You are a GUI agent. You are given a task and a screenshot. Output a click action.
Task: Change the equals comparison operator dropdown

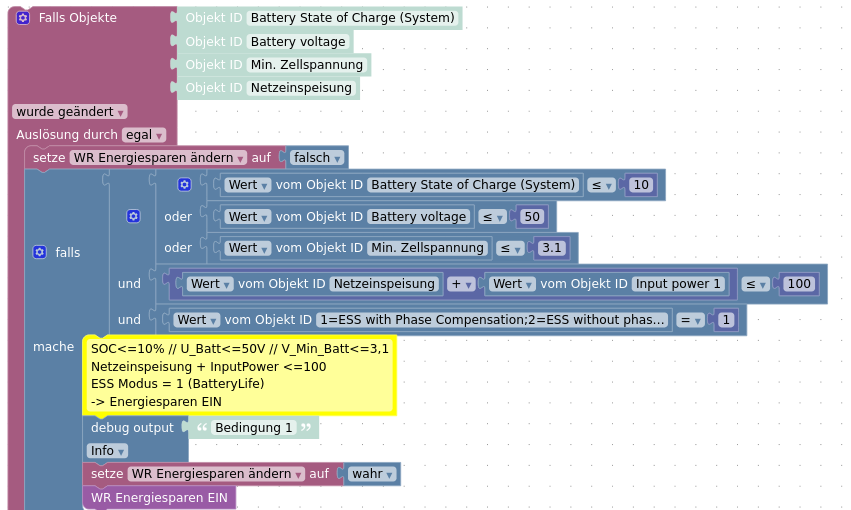tap(689, 320)
